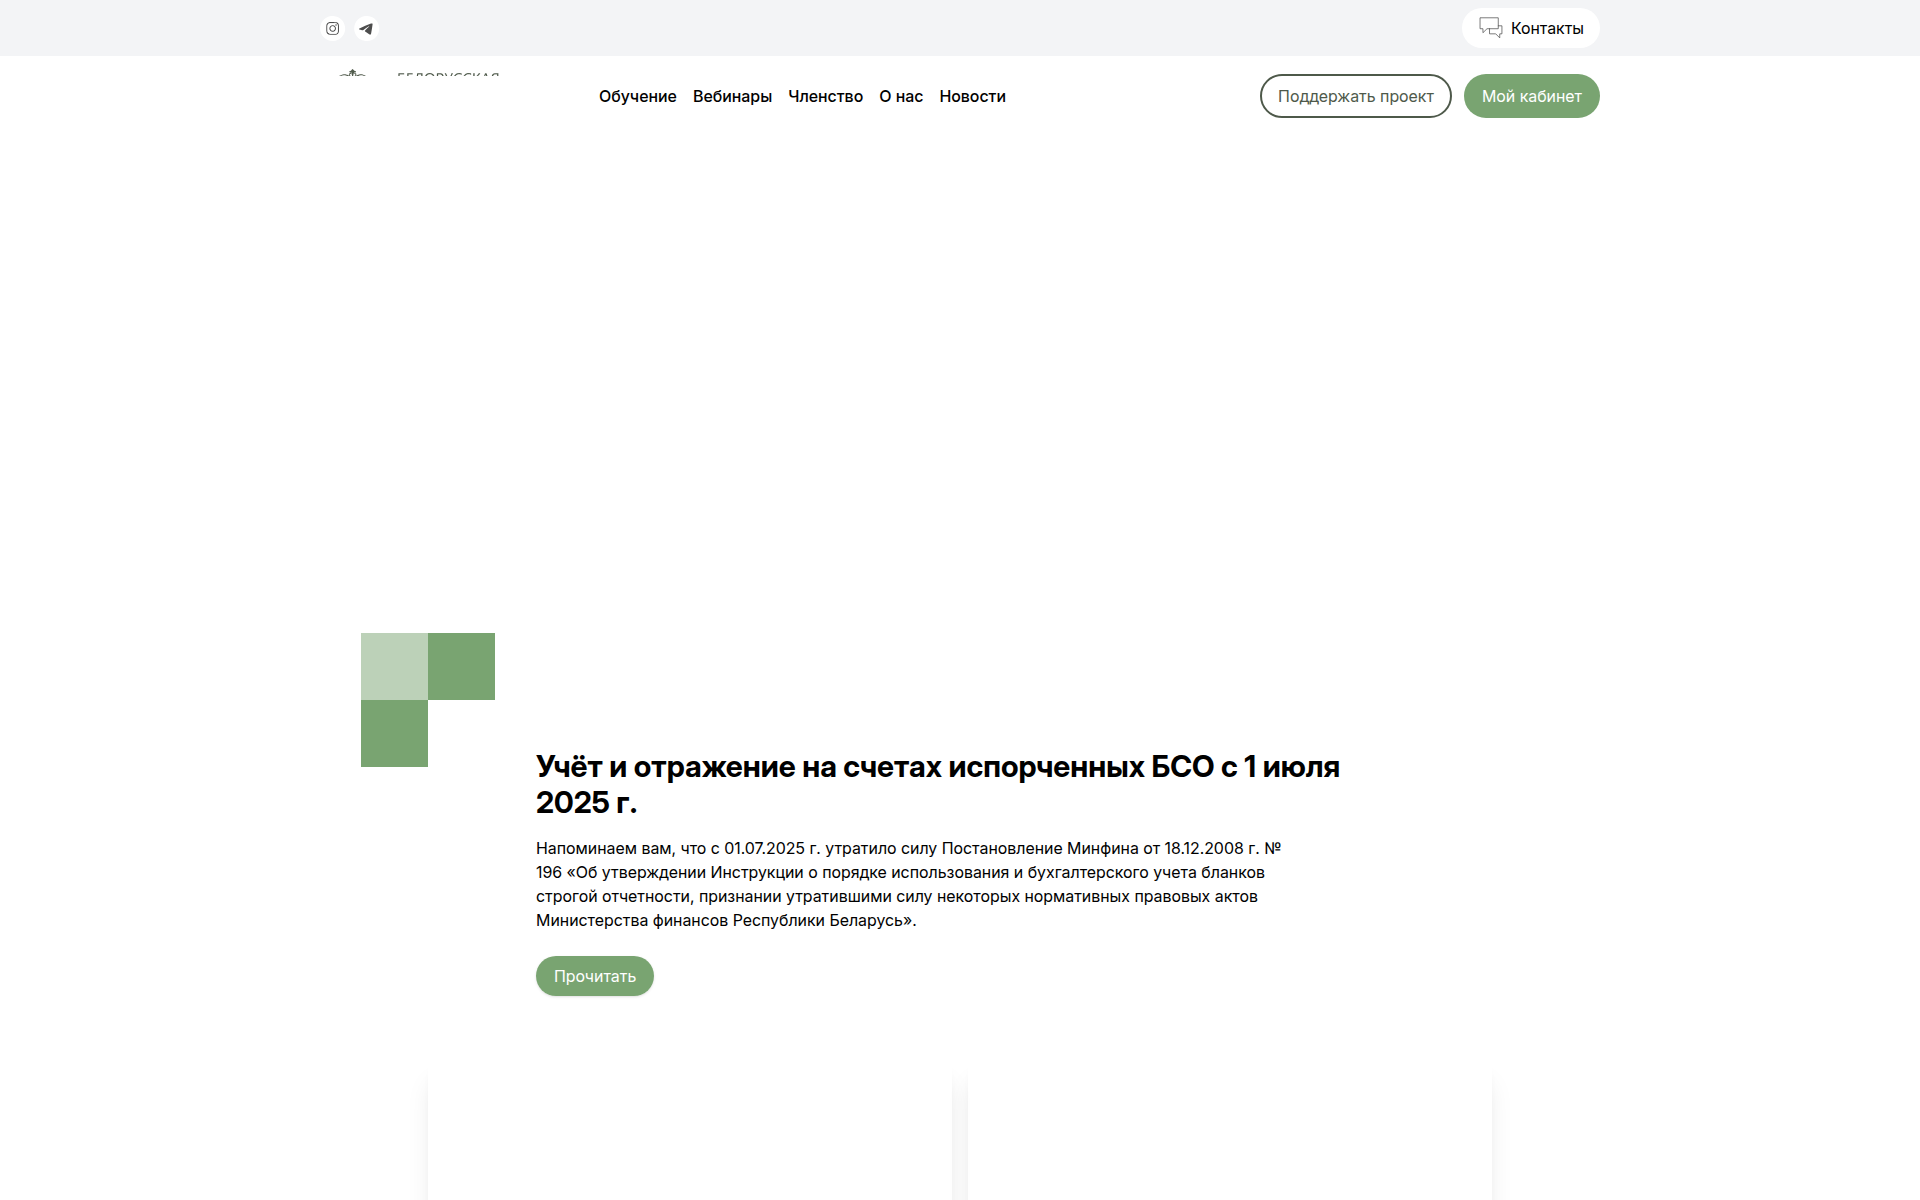The image size is (1920, 1200).
Task: Click the paragraph starting "Напоминаем вам"
Action: coord(908,884)
